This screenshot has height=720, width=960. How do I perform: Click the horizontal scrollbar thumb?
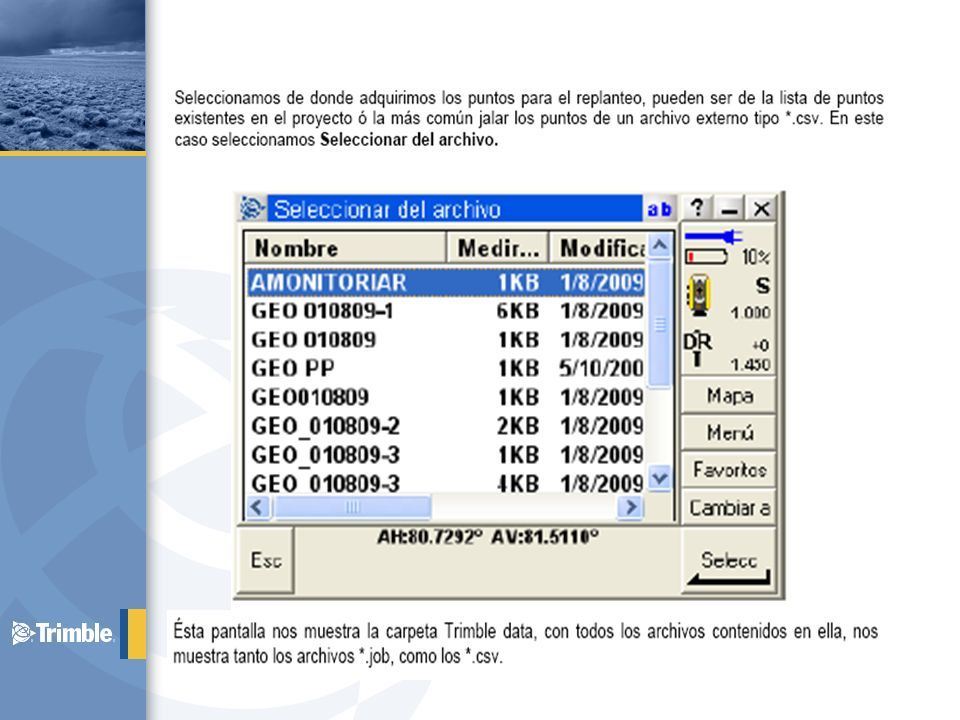(351, 507)
